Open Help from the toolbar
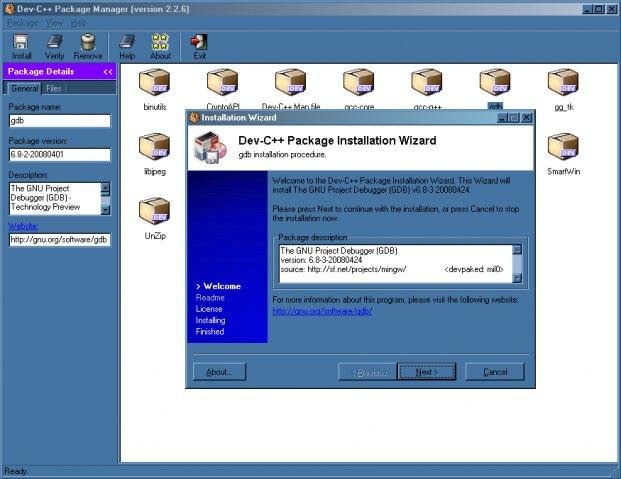Image resolution: width=621 pixels, height=479 pixels. [127, 47]
